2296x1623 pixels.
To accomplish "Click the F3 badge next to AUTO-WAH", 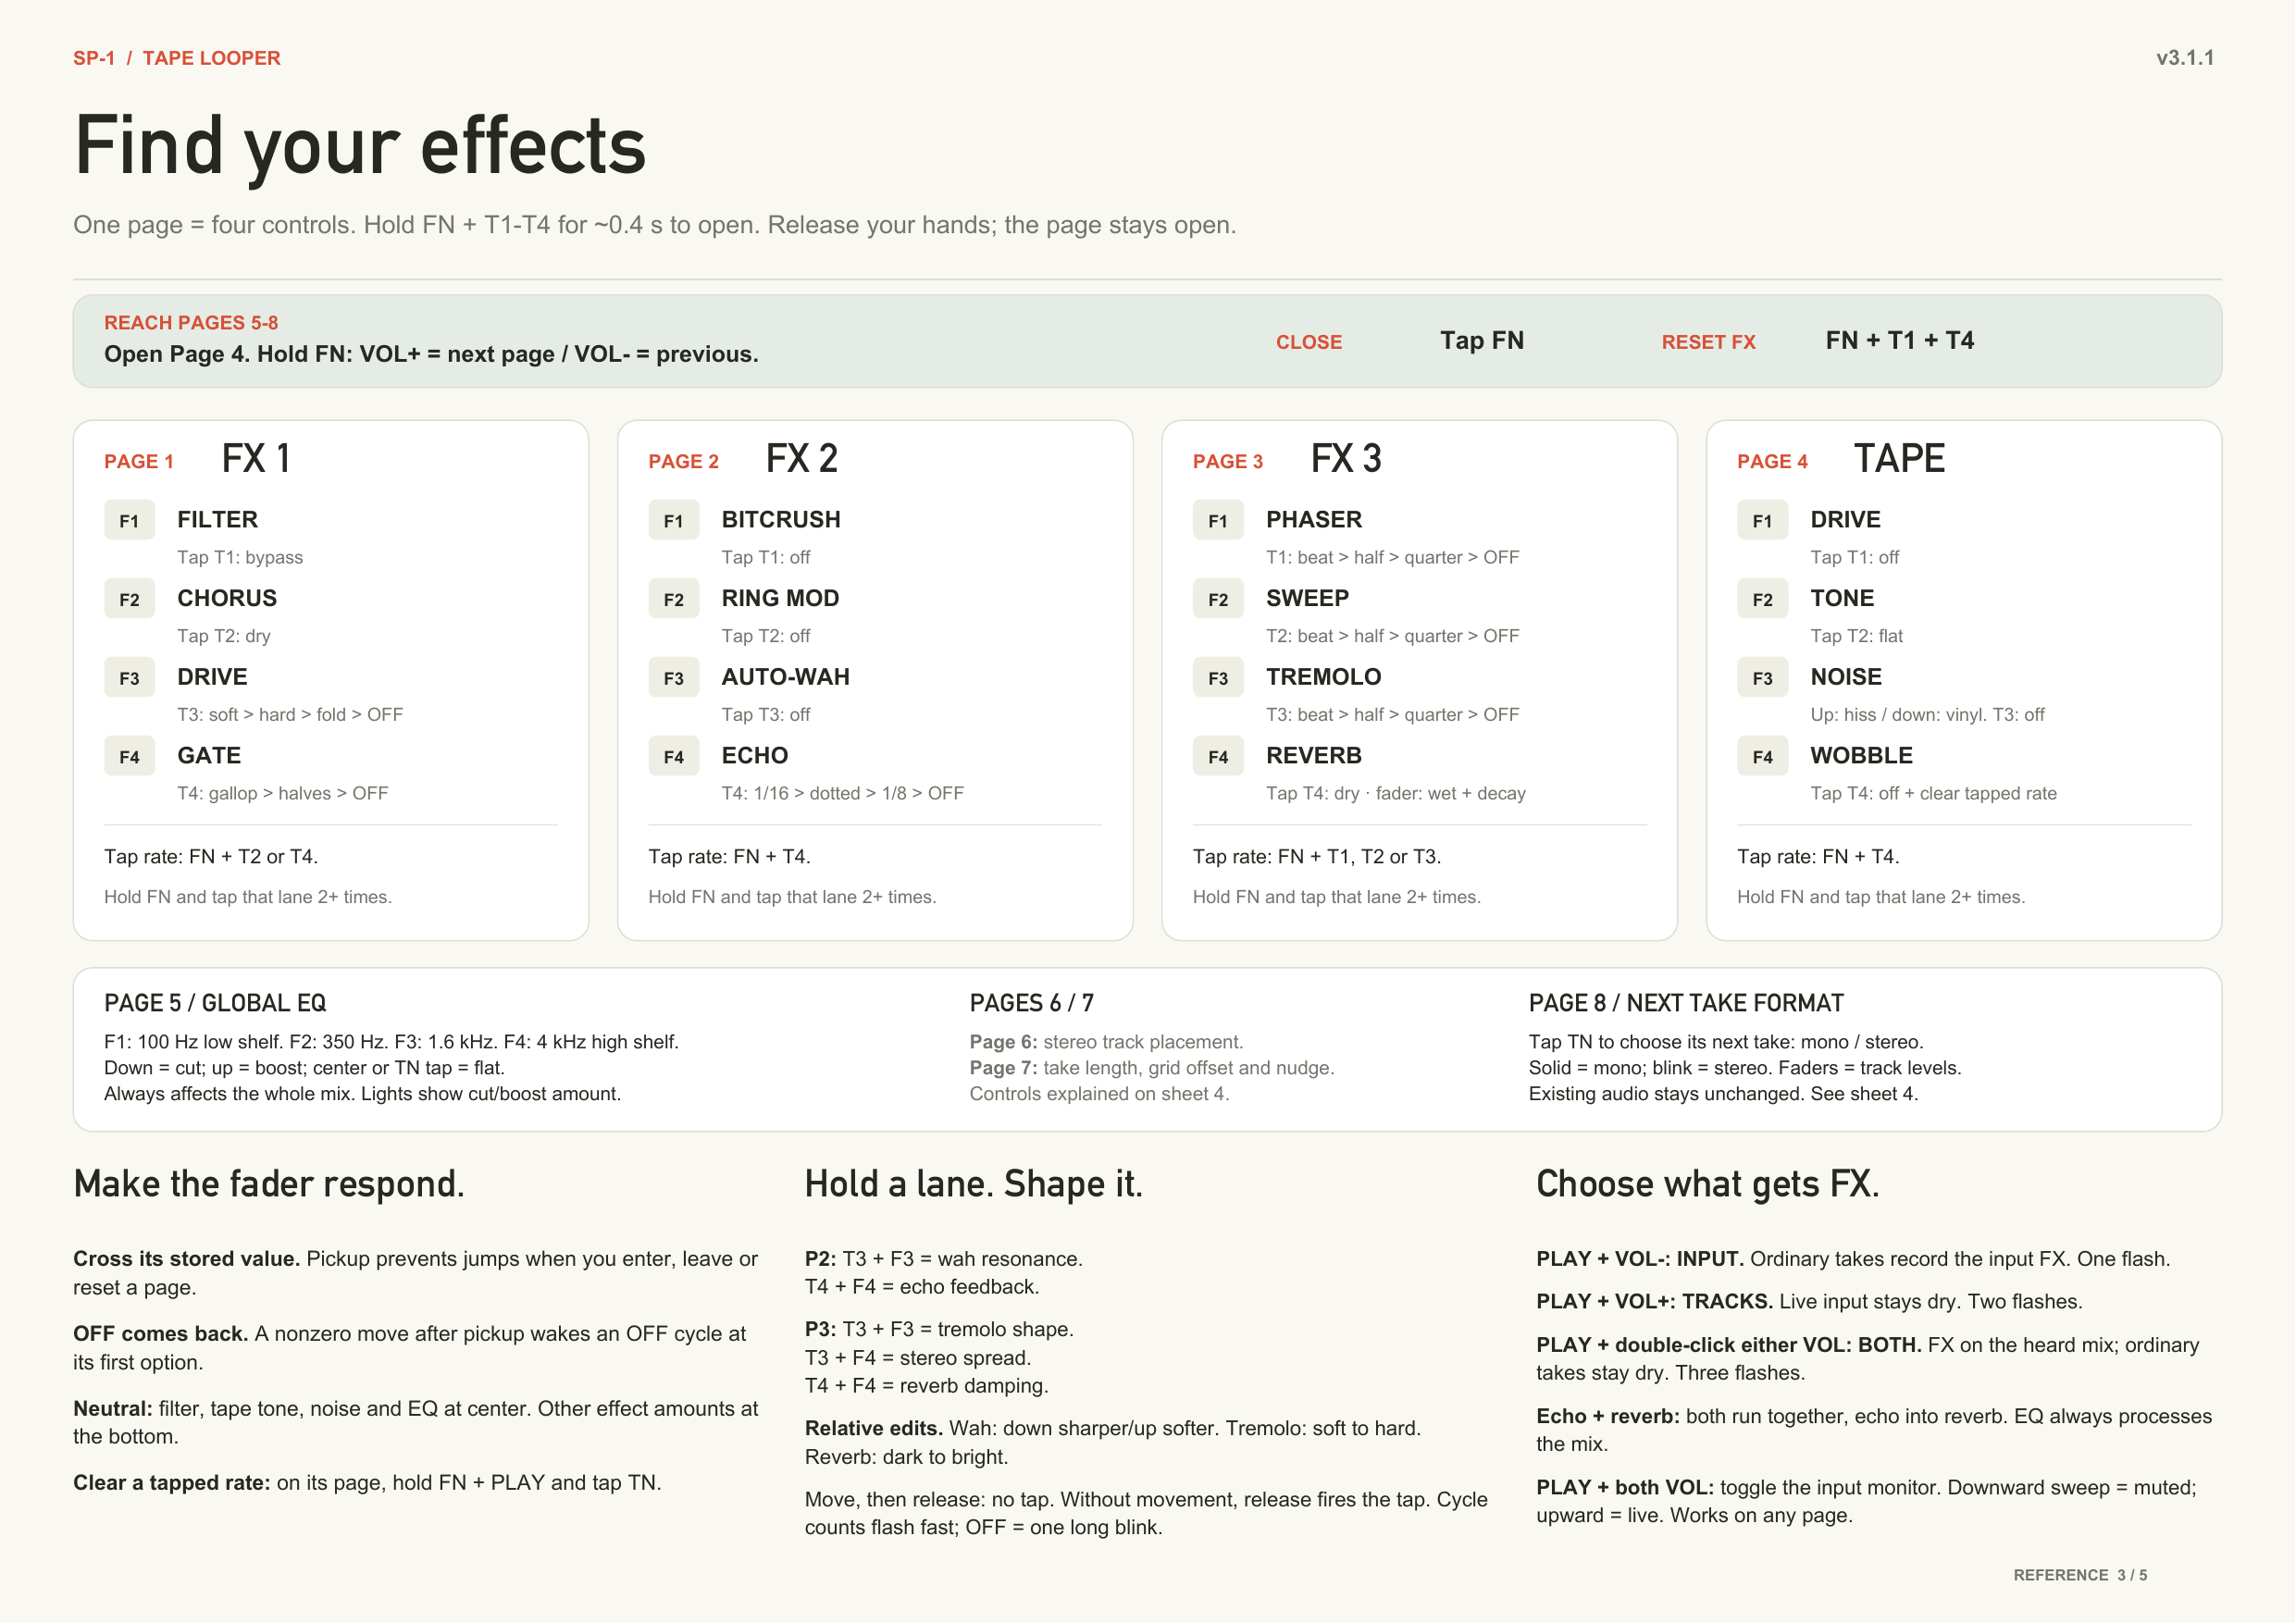I will click(674, 678).
